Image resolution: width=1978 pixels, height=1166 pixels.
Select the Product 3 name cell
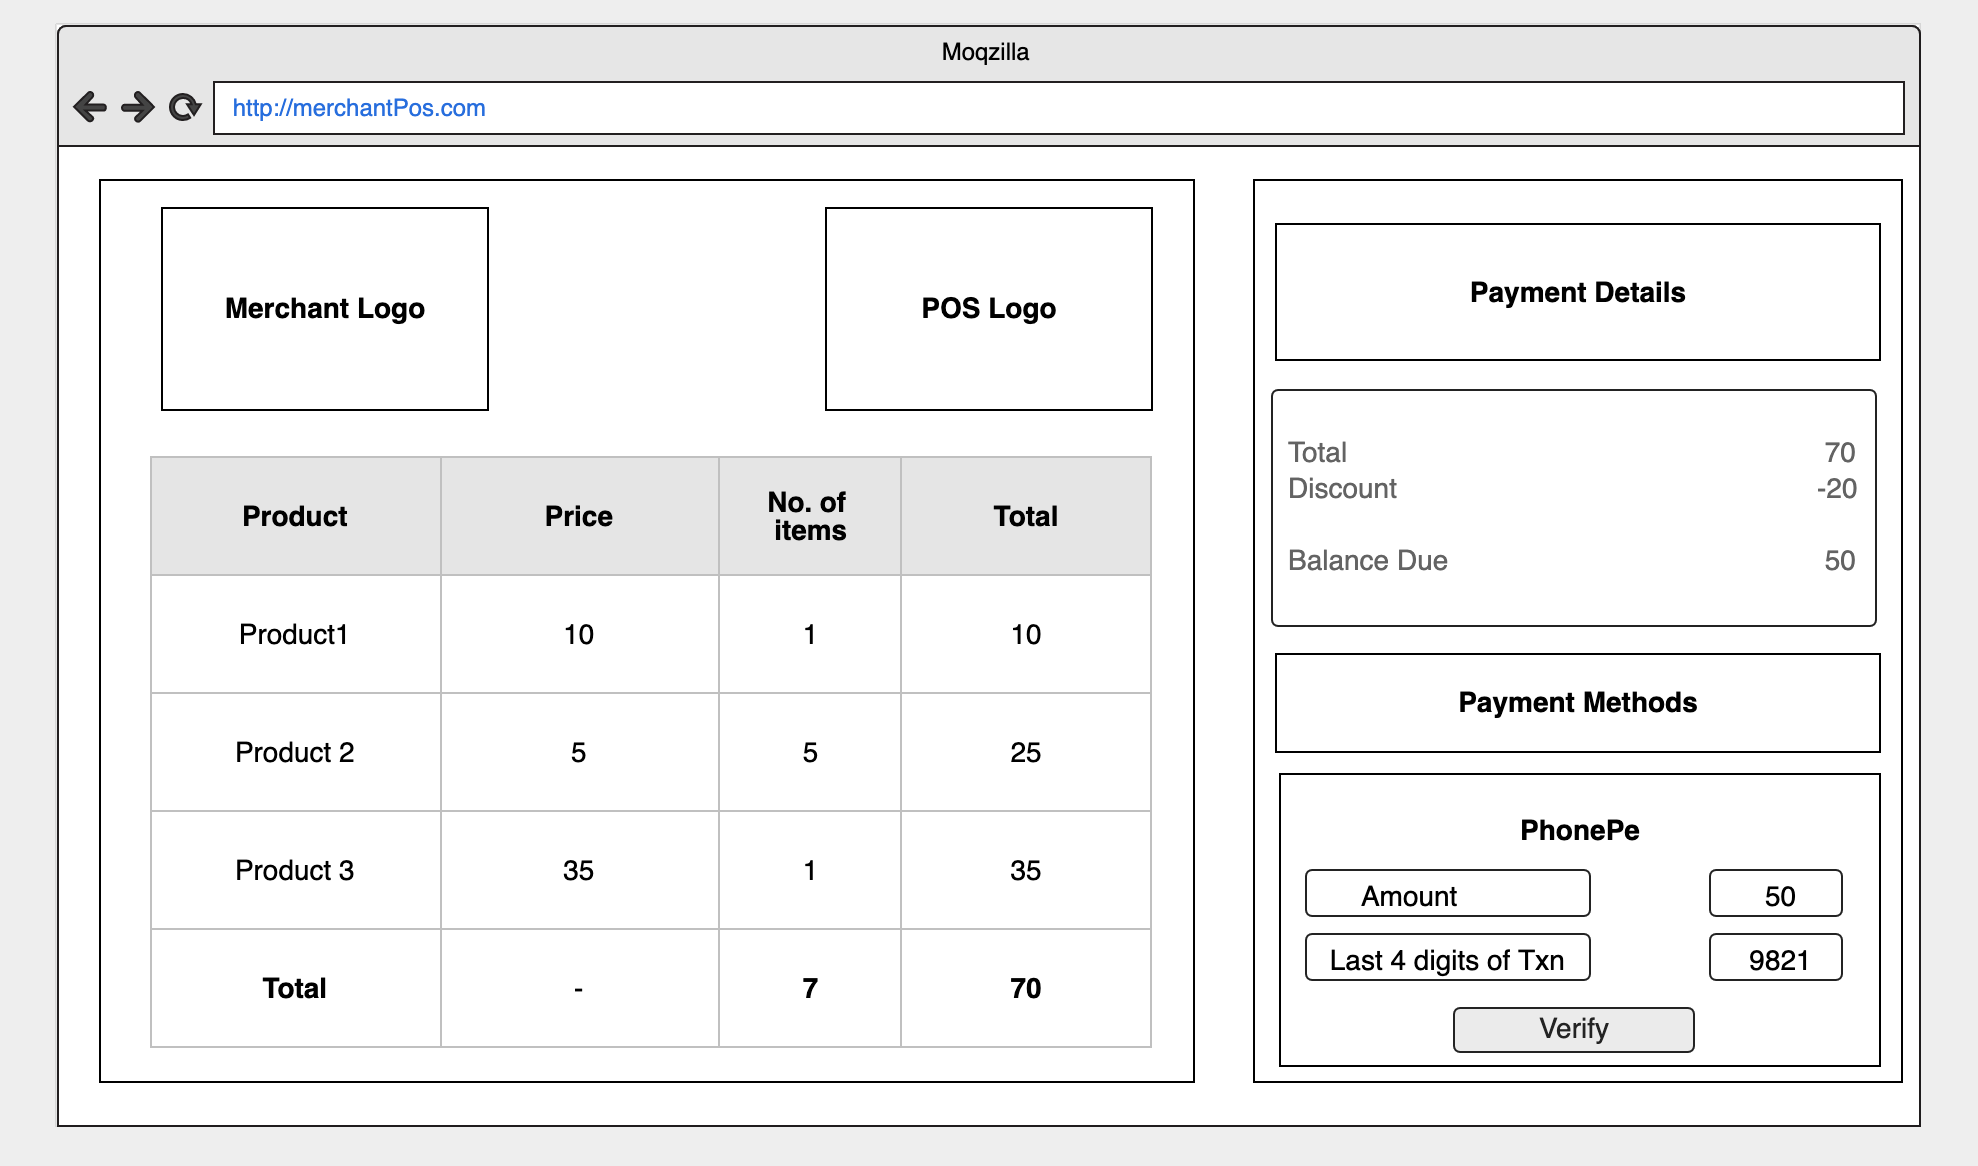click(x=295, y=870)
